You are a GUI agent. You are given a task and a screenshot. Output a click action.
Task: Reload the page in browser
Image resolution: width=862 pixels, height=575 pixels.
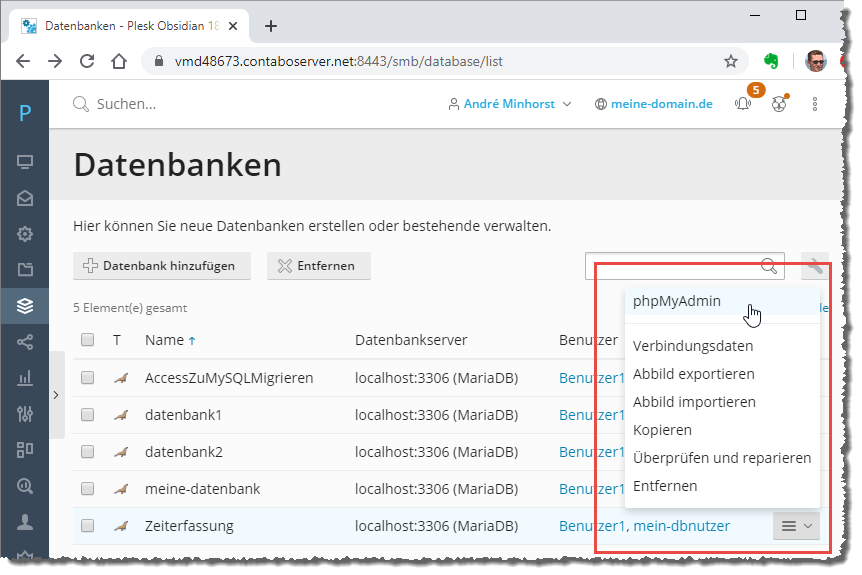87,61
